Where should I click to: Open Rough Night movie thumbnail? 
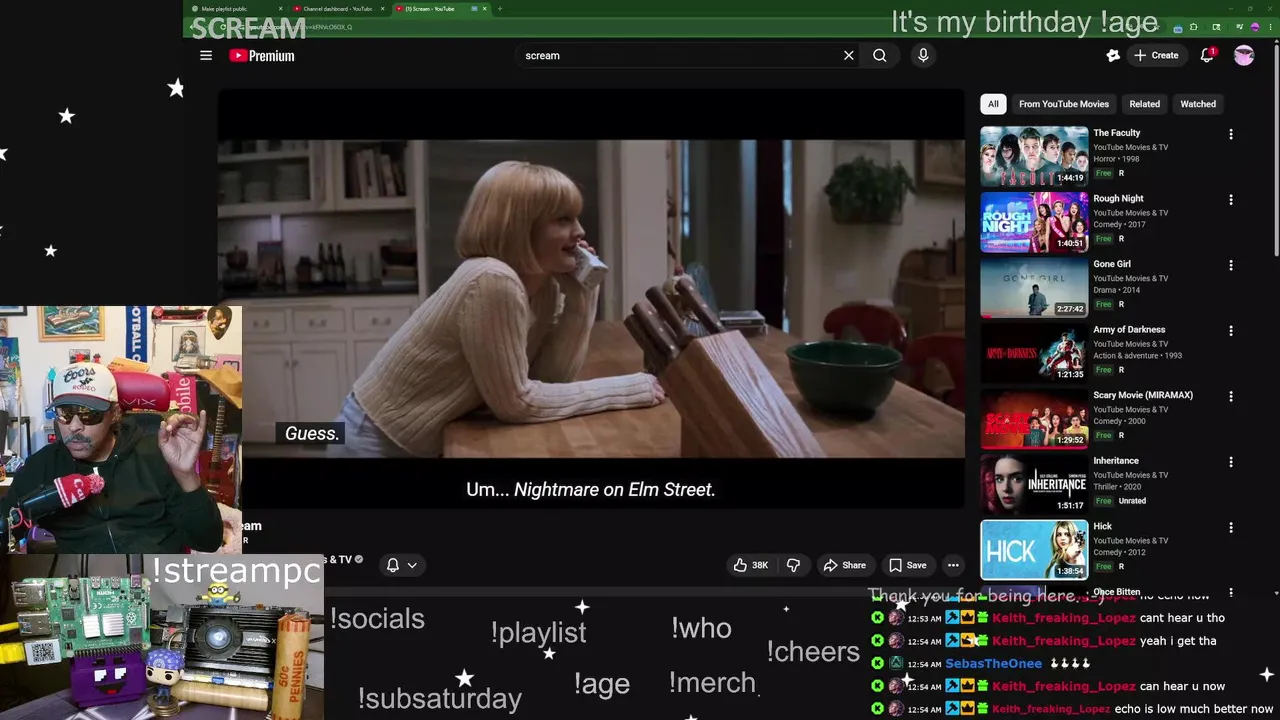coord(1034,222)
